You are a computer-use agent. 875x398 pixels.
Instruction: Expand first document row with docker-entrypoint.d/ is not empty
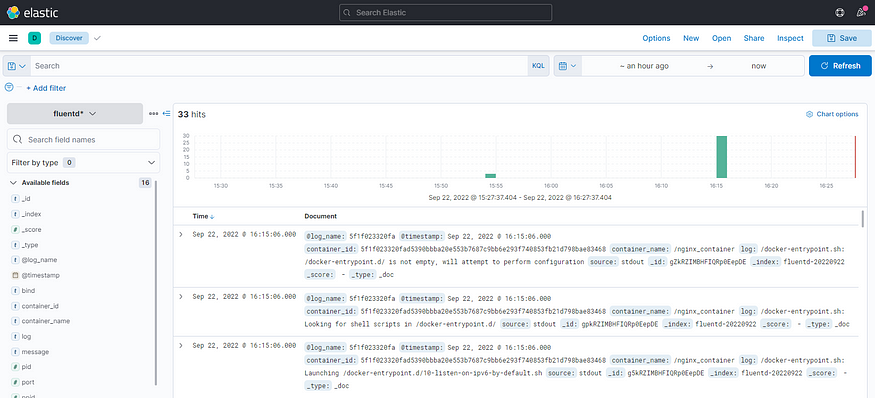click(181, 234)
